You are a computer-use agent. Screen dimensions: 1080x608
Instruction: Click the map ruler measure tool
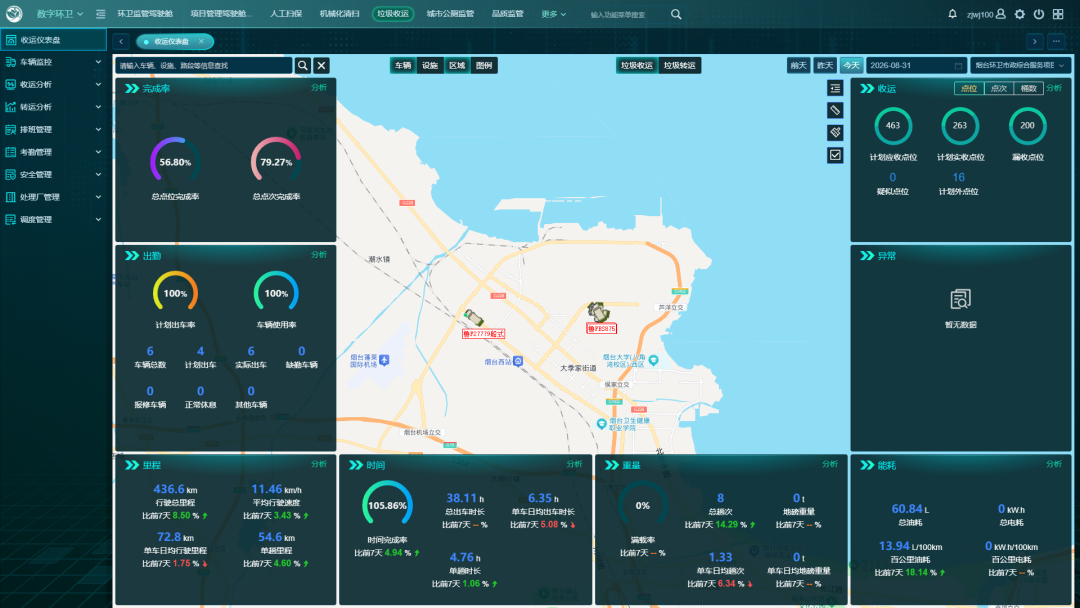pyautogui.click(x=835, y=110)
